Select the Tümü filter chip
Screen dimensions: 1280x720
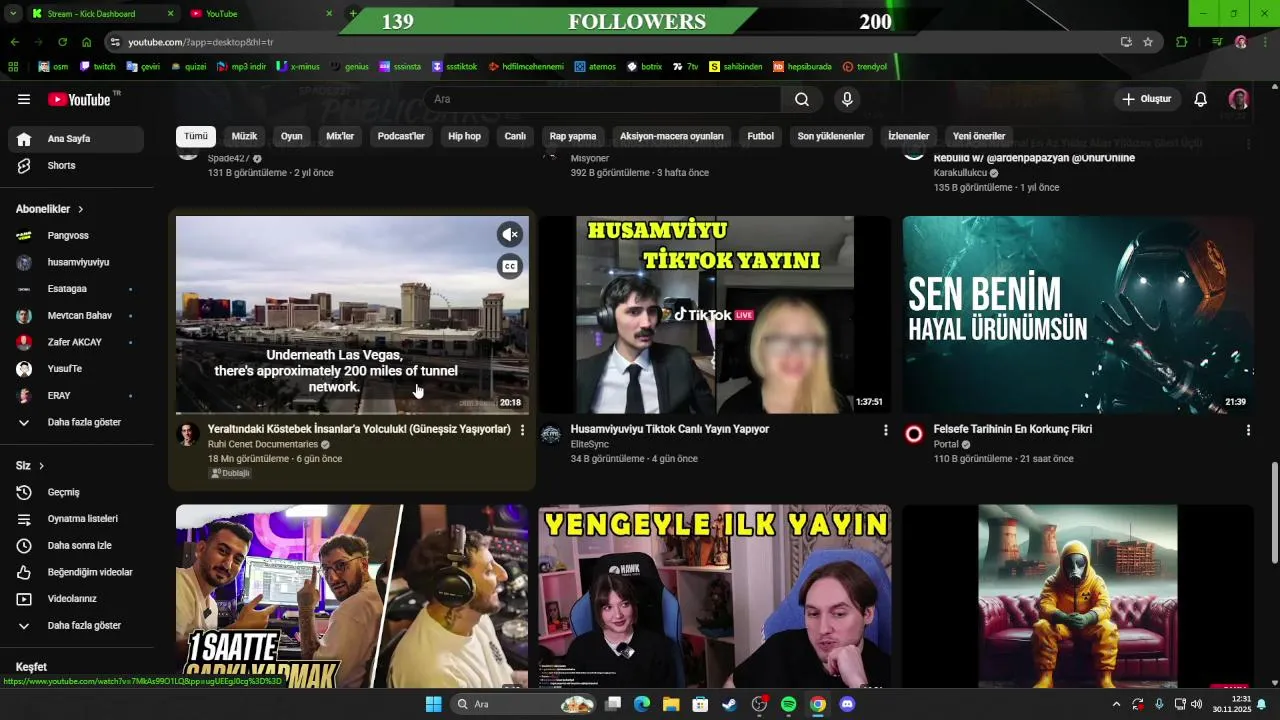(x=196, y=136)
